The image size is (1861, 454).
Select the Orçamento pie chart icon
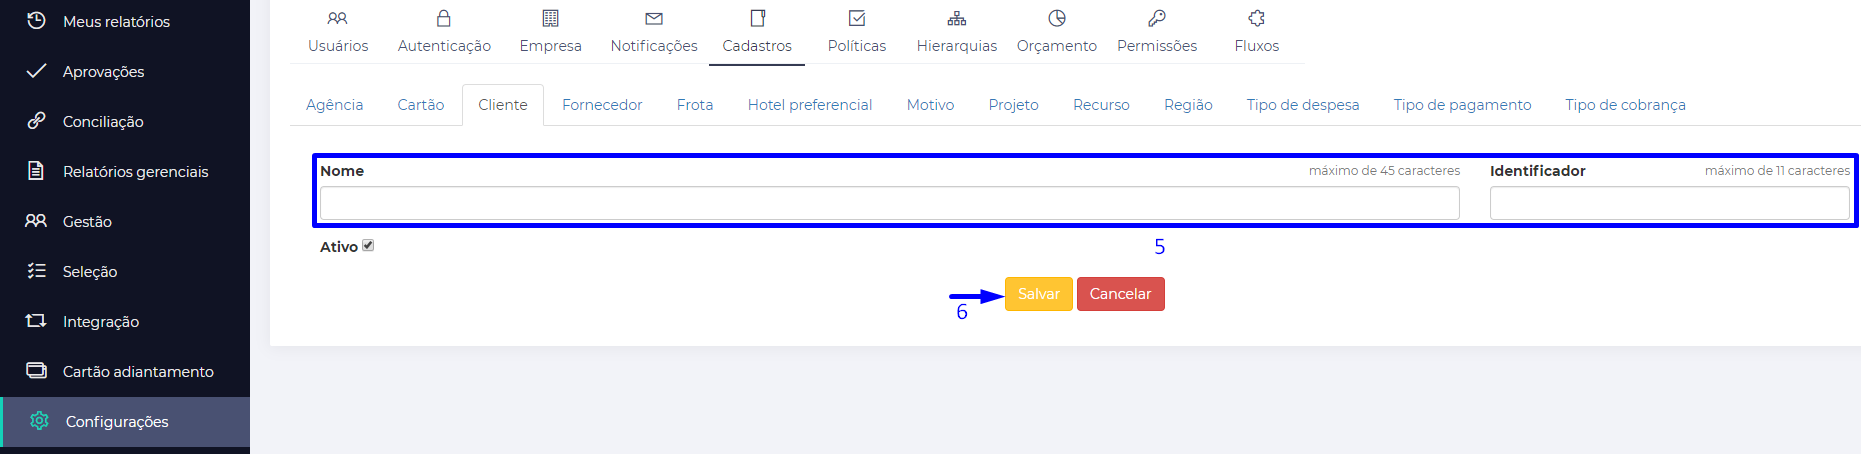click(1057, 18)
